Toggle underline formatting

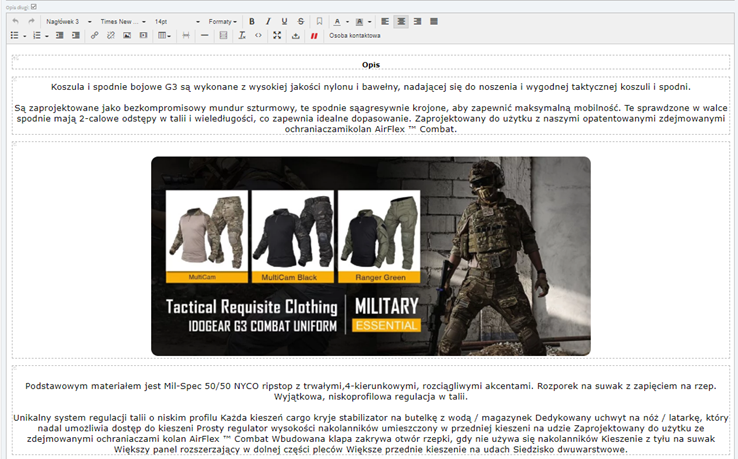pos(284,21)
